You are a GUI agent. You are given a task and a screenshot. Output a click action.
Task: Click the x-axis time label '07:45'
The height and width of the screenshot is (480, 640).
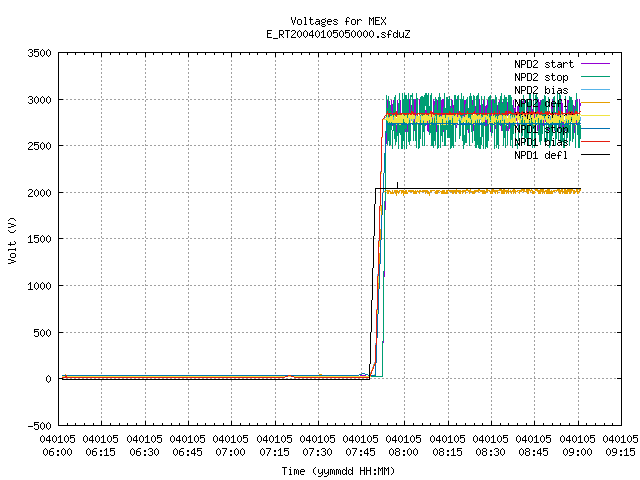tap(360, 453)
